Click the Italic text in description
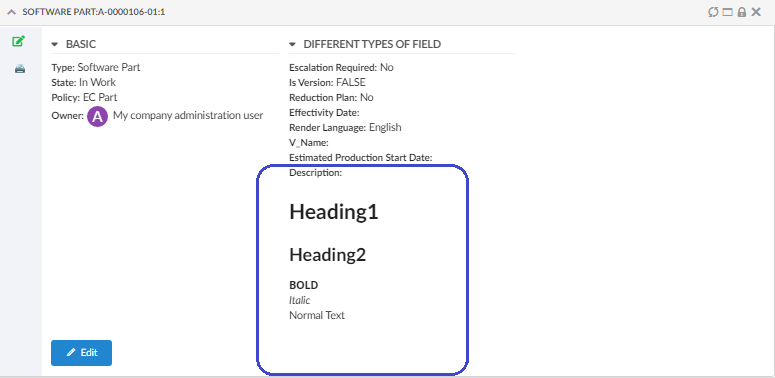Screen dimensions: 775x378 (x=300, y=300)
